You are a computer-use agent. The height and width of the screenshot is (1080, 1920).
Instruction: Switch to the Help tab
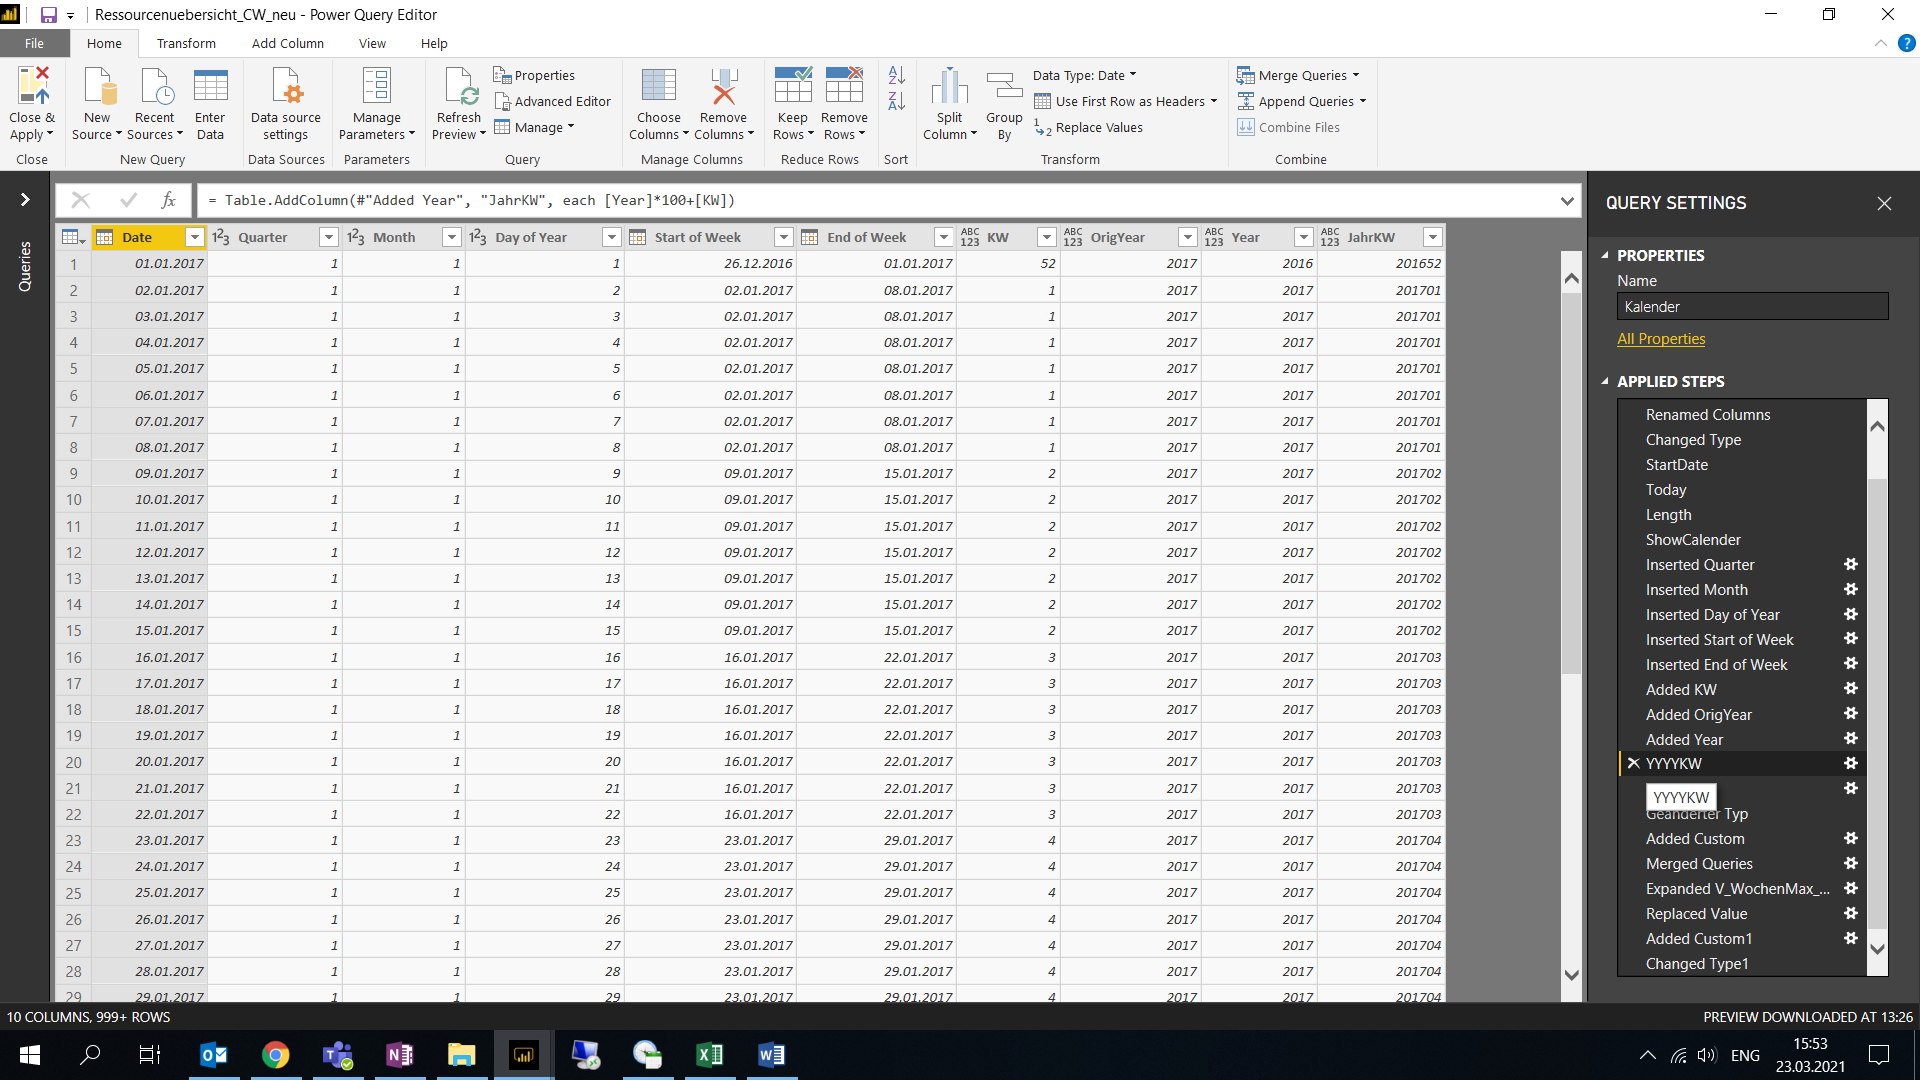point(434,43)
